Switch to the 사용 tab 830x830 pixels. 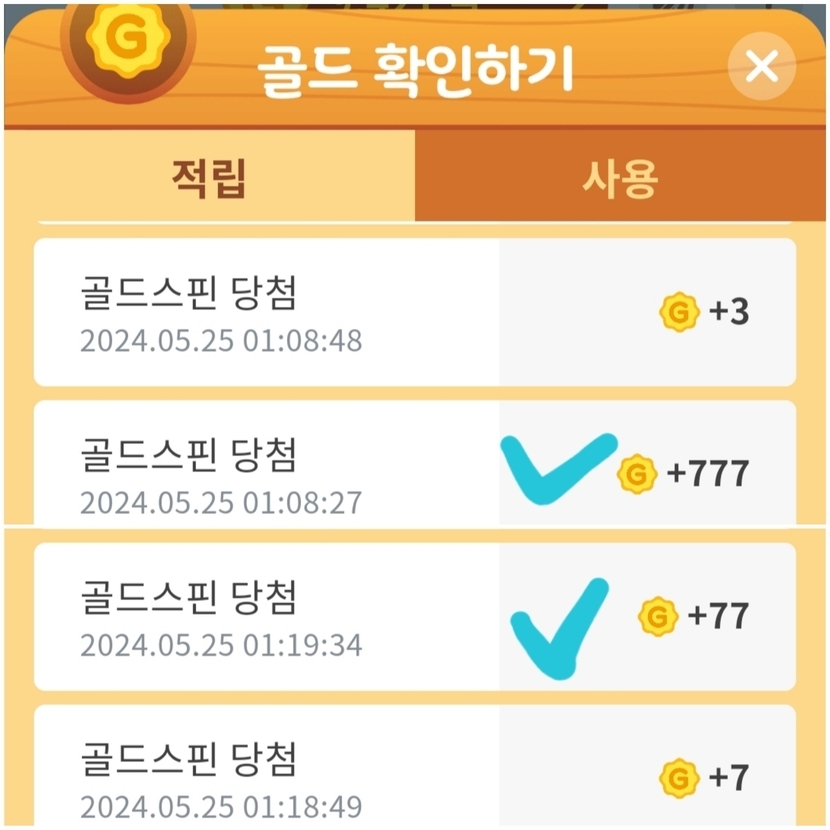(x=621, y=178)
